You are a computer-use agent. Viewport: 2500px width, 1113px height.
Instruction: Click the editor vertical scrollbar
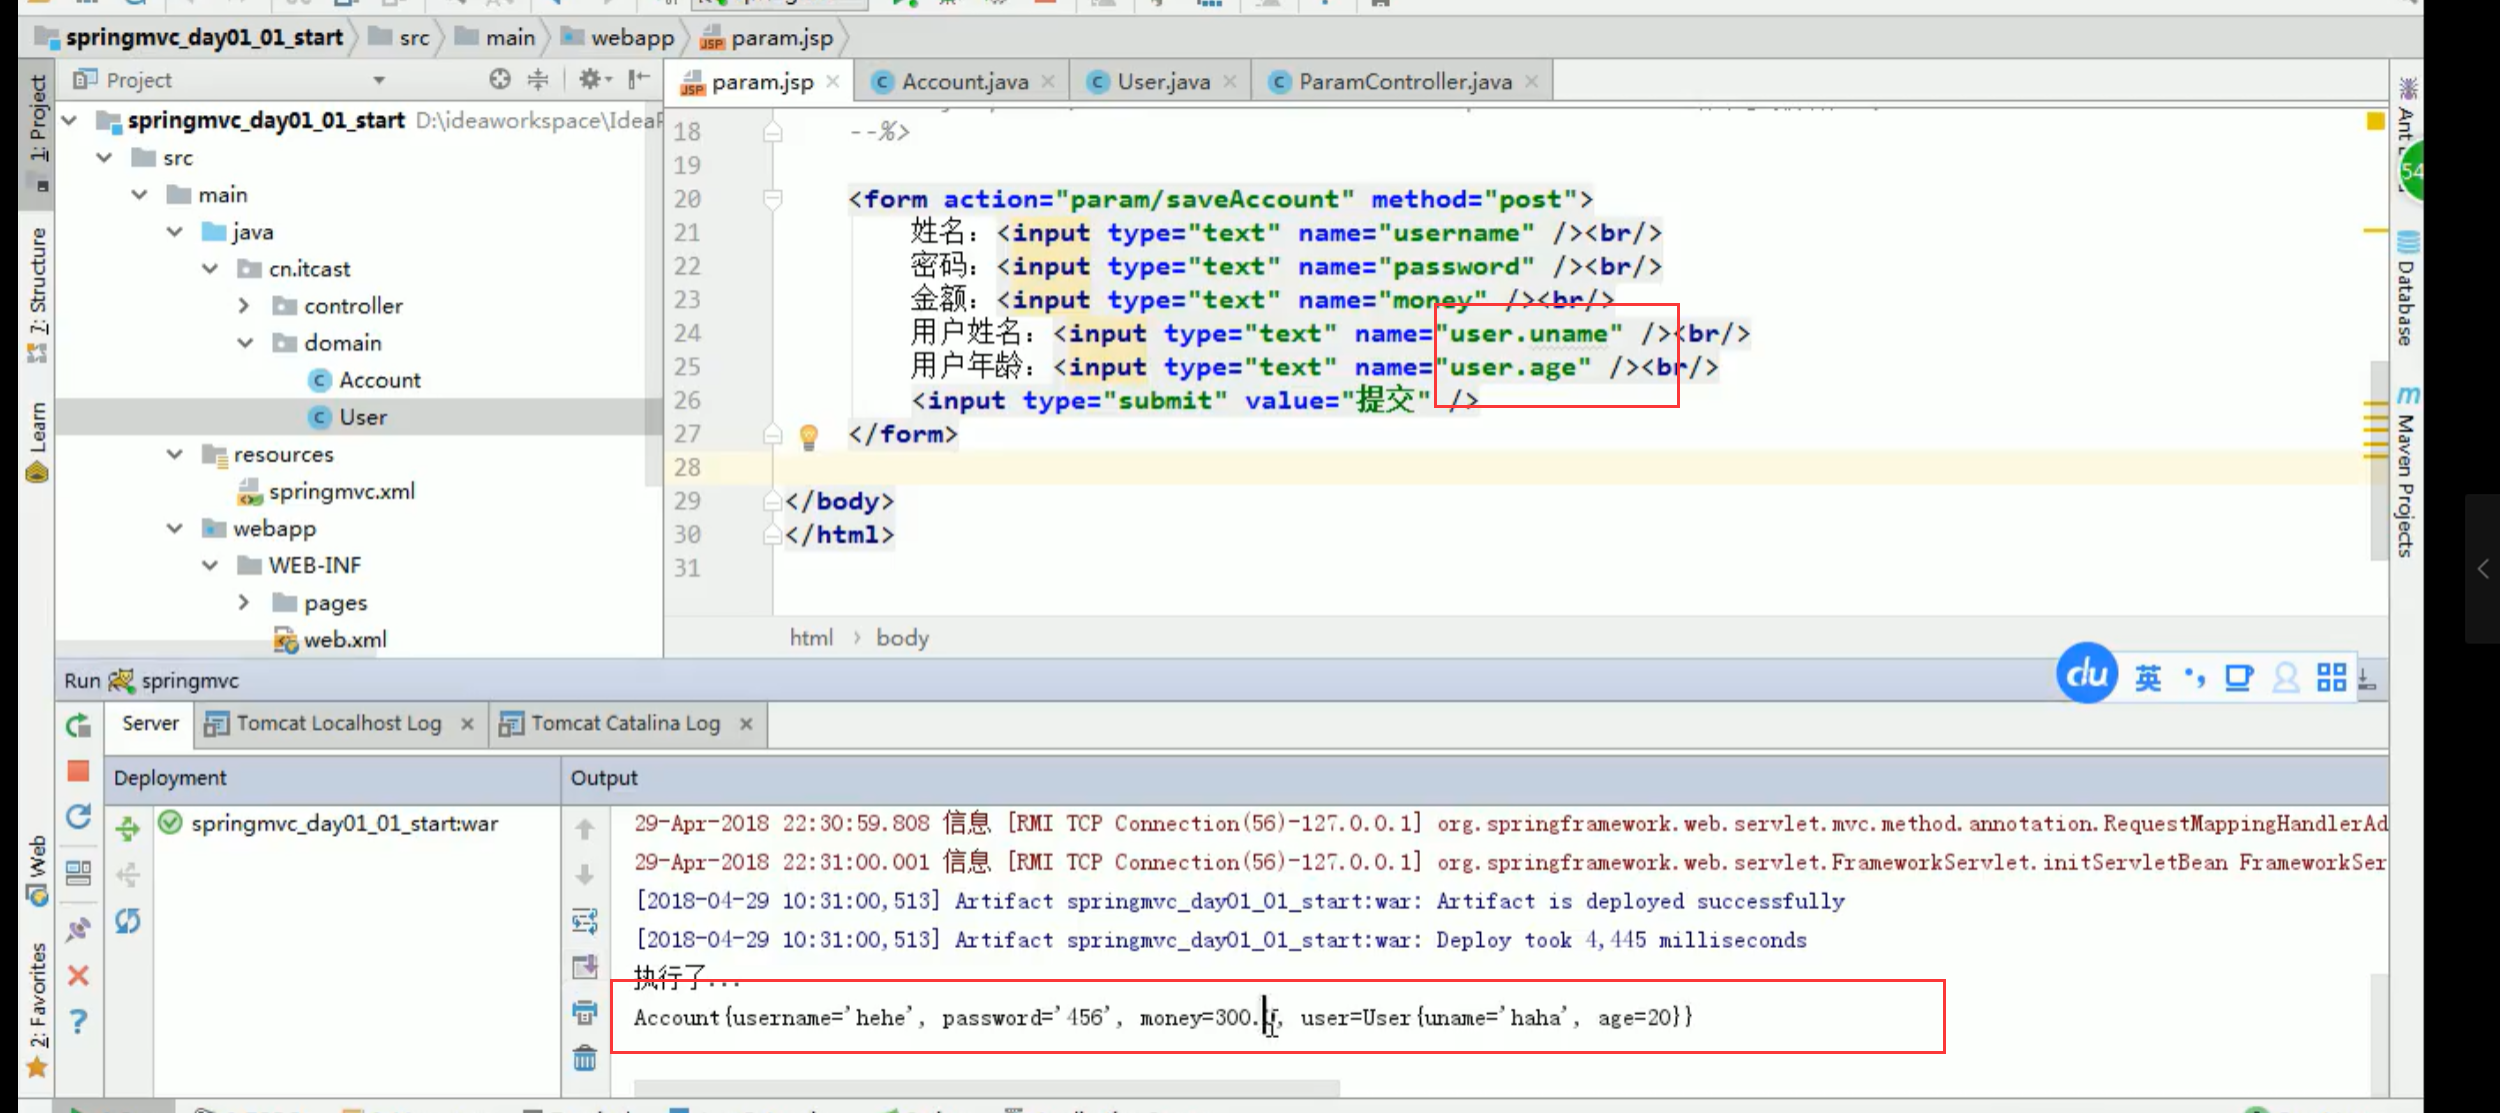[2378, 460]
